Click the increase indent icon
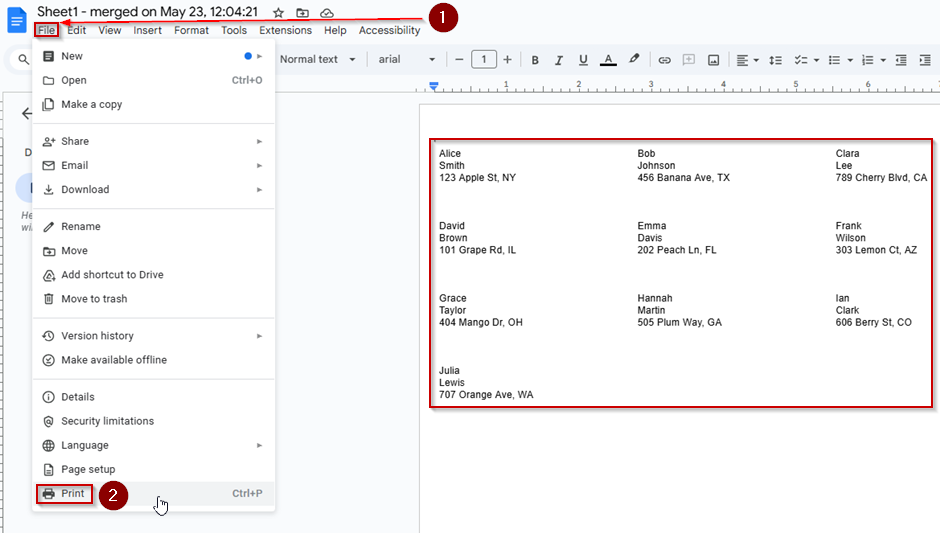This screenshot has width=940, height=533. click(x=925, y=60)
